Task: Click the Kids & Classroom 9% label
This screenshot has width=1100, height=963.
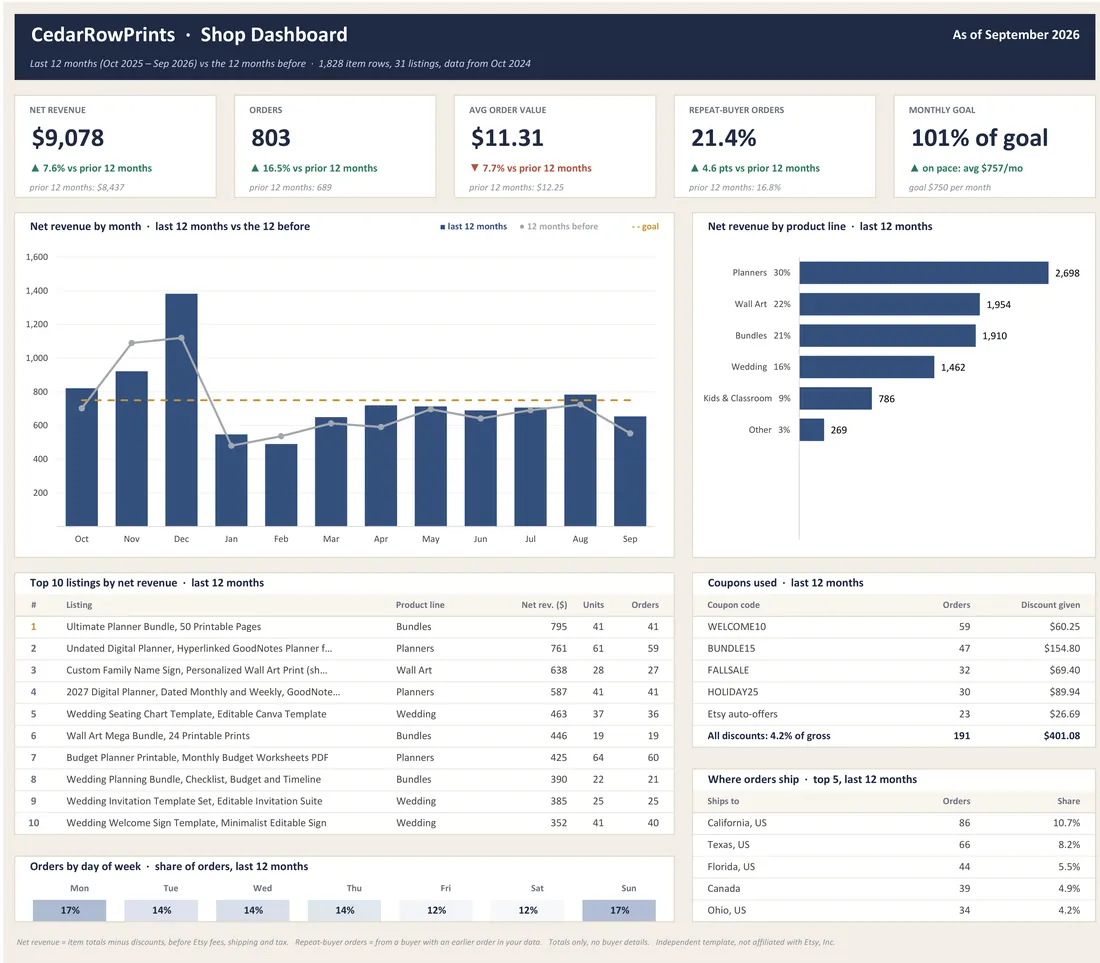Action: (x=747, y=398)
